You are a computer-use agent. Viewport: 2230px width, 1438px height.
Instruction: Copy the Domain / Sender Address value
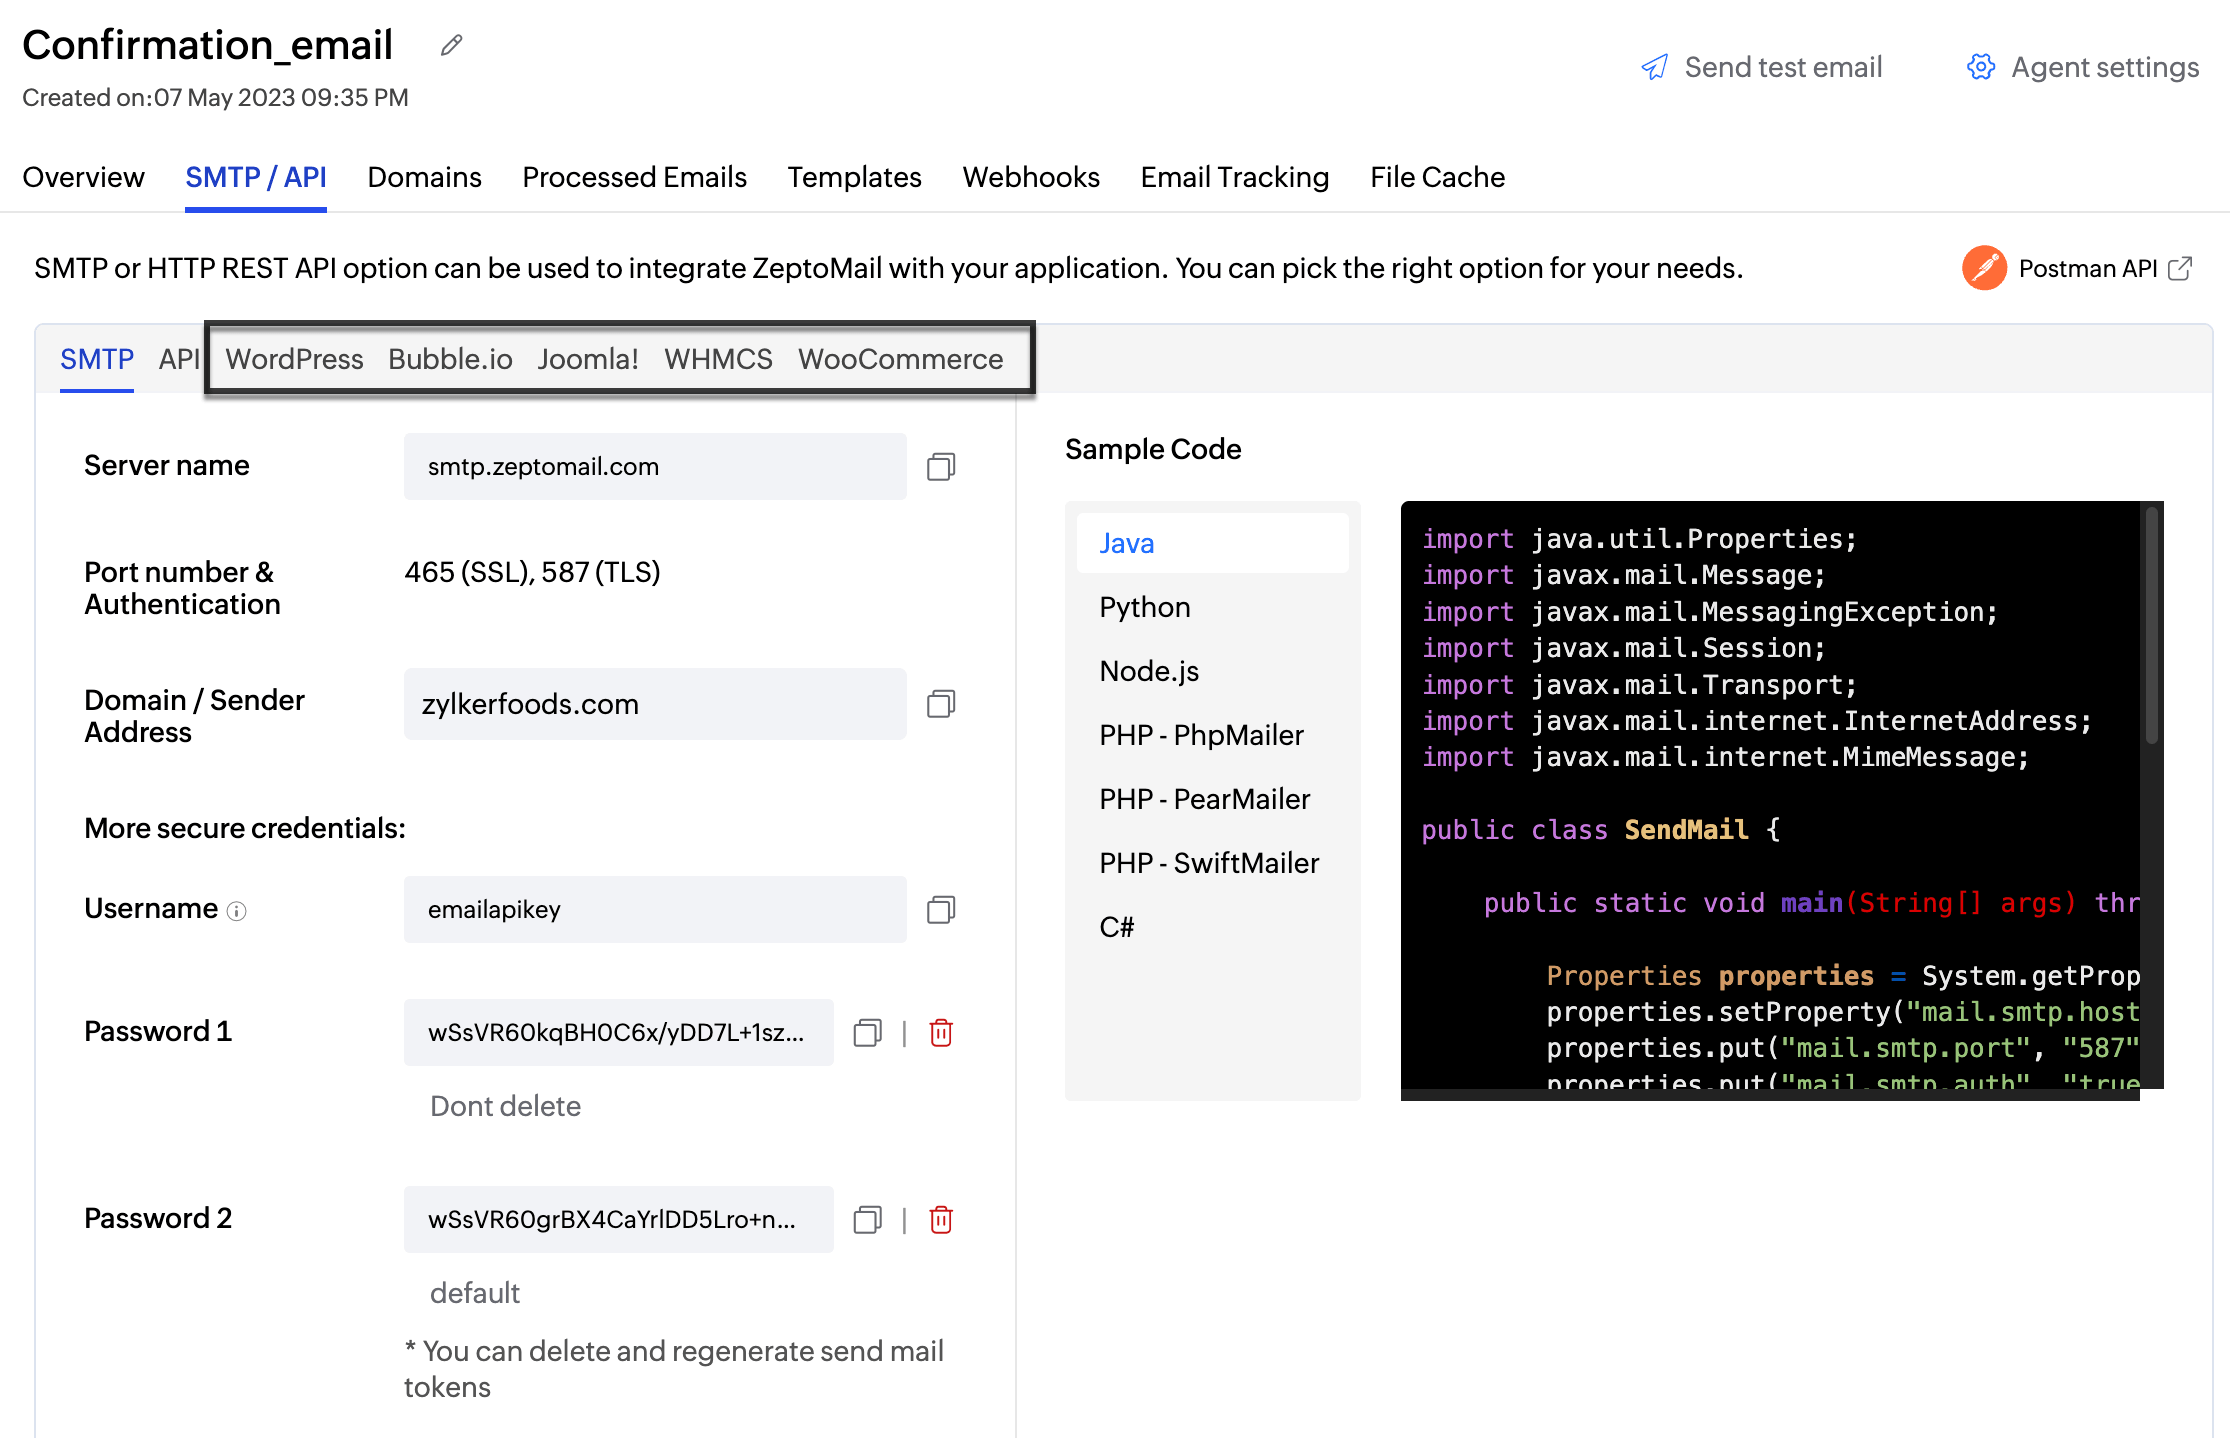941,704
